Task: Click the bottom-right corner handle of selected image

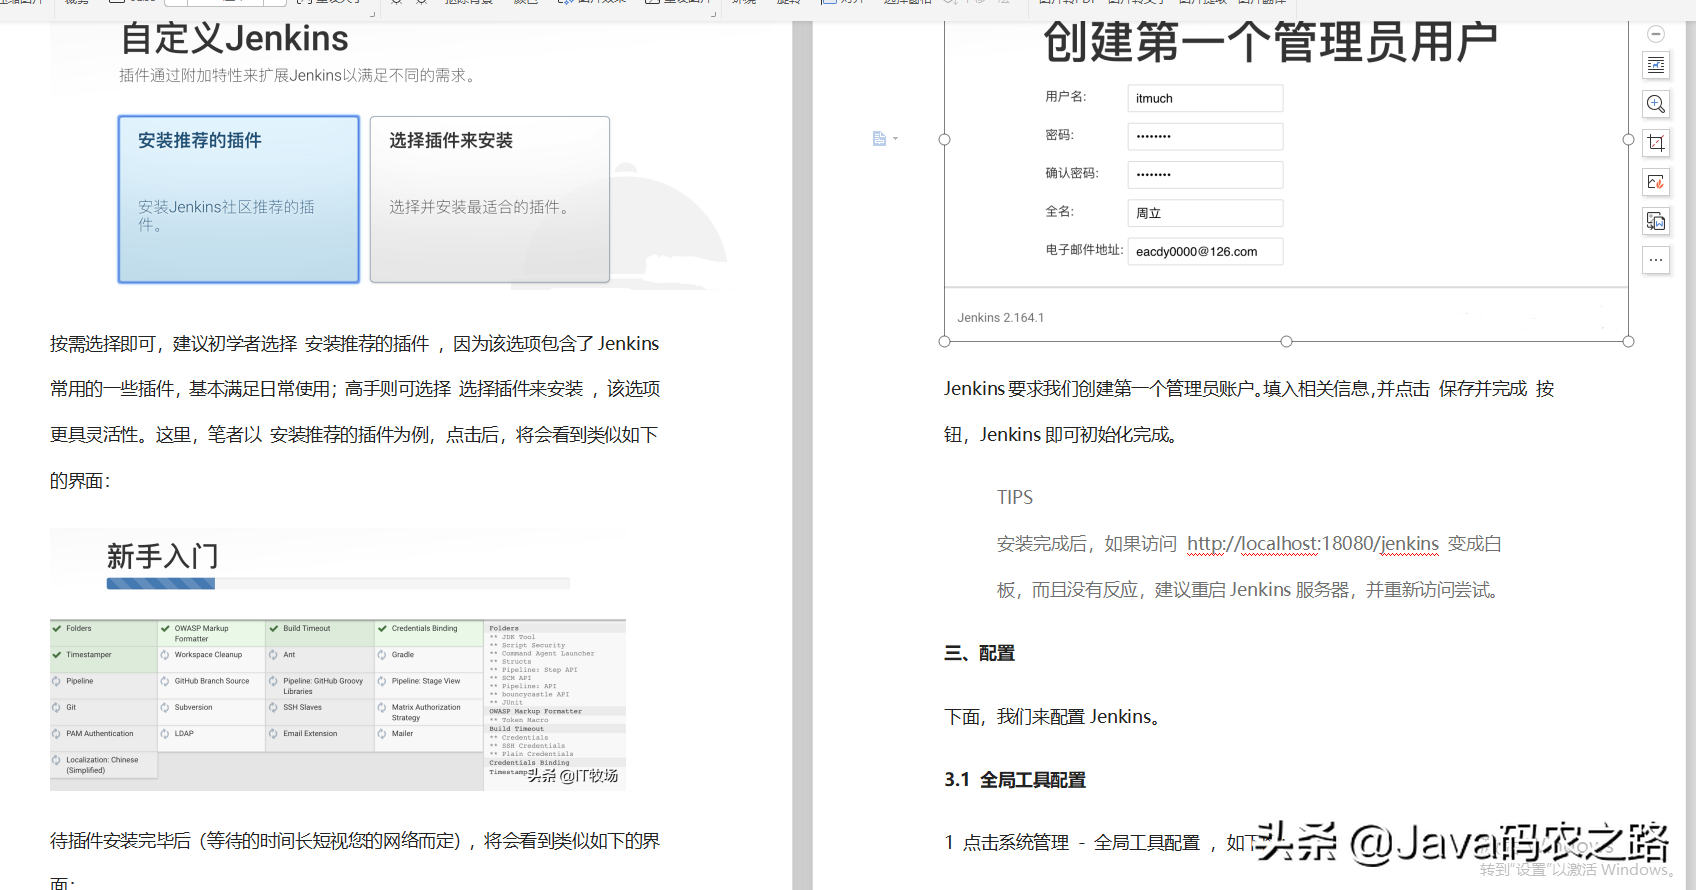Action: pyautogui.click(x=1628, y=342)
